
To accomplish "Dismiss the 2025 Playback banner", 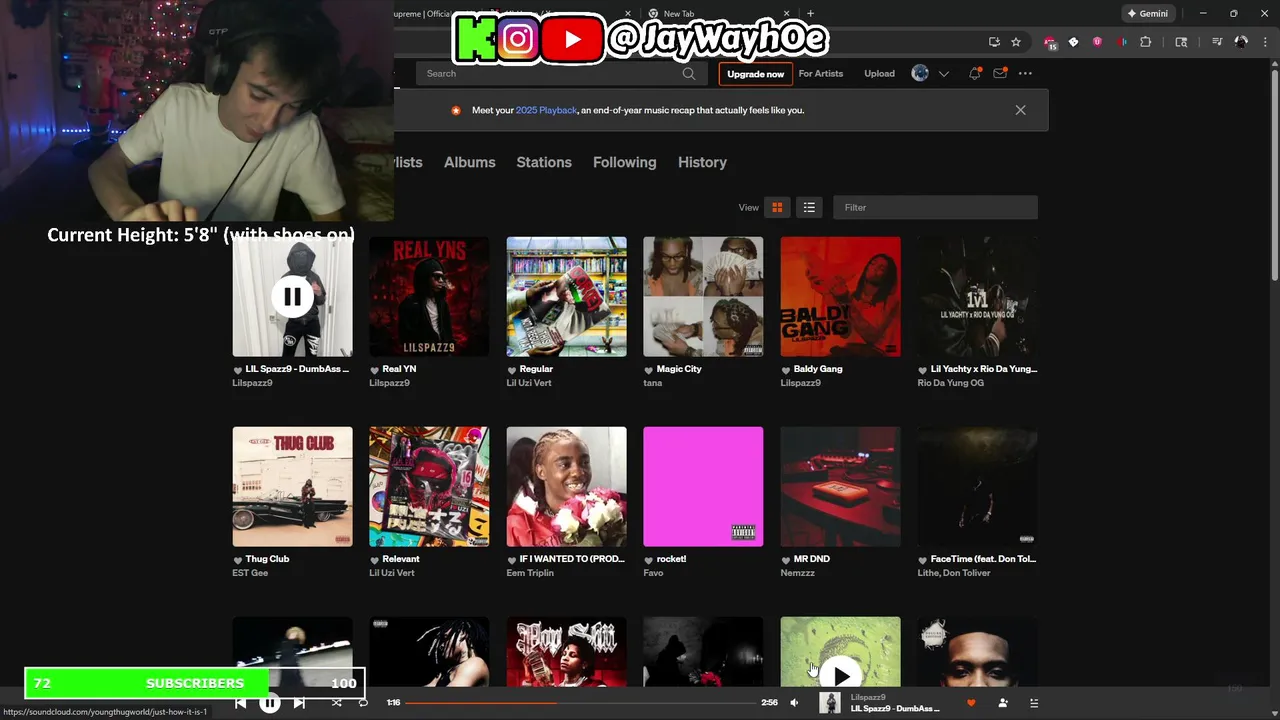I will tap(1020, 110).
